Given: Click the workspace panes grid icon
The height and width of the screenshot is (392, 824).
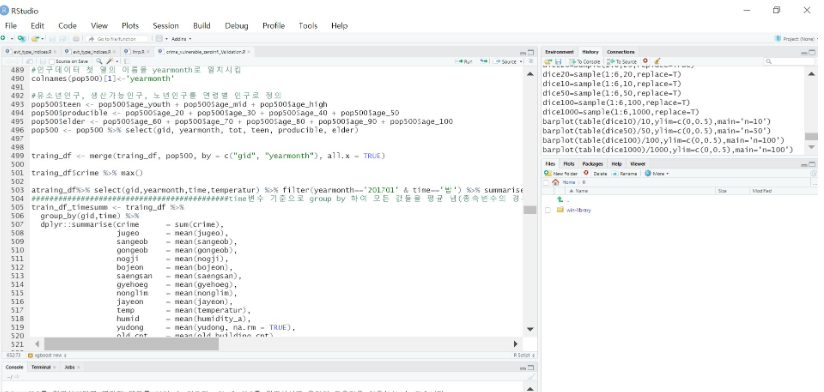Looking at the screenshot, I should (x=159, y=38).
